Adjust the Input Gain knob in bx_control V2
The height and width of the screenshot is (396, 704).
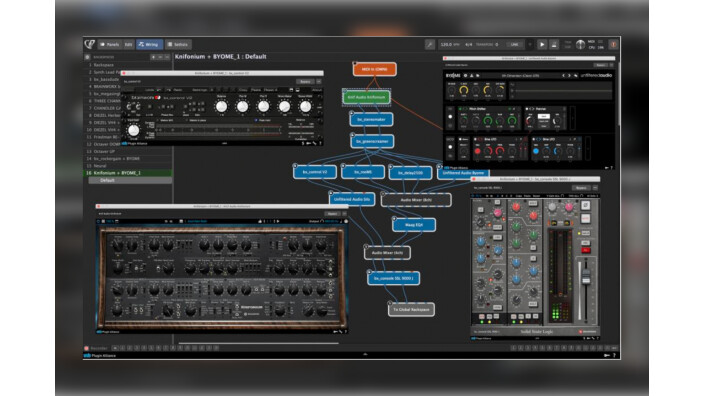pyautogui.click(x=133, y=130)
